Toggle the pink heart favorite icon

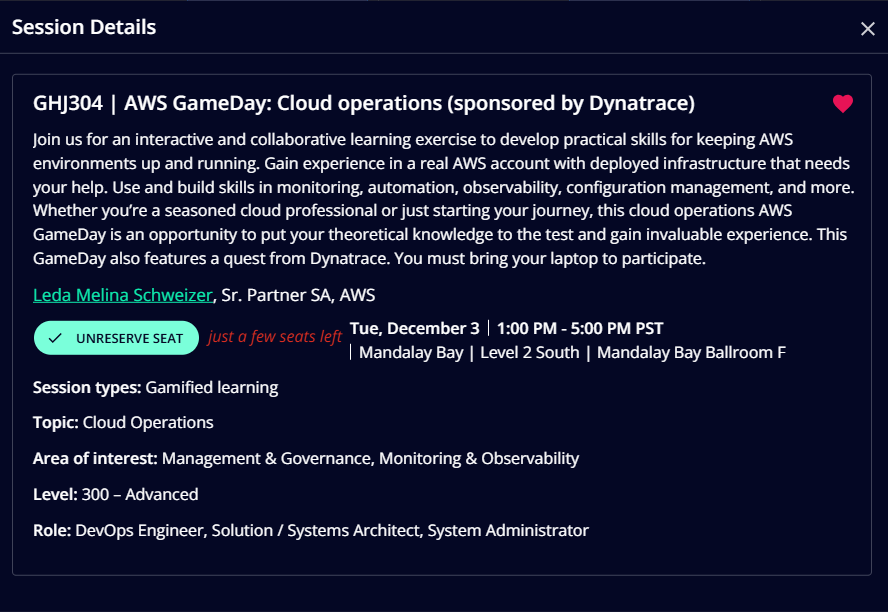843,104
